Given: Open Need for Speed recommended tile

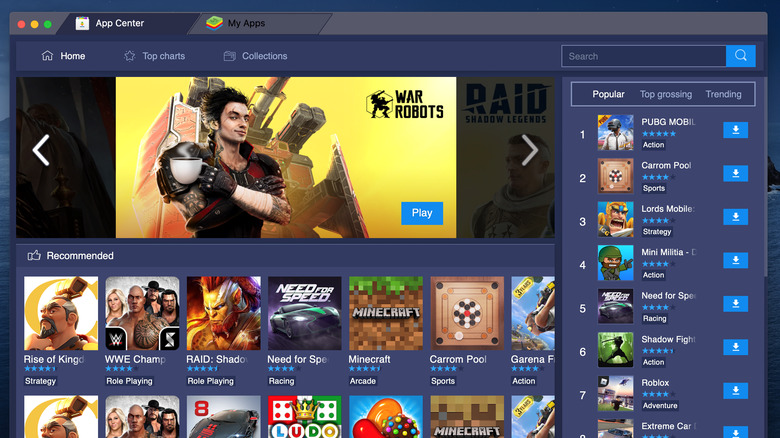Looking at the screenshot, I should coord(304,314).
